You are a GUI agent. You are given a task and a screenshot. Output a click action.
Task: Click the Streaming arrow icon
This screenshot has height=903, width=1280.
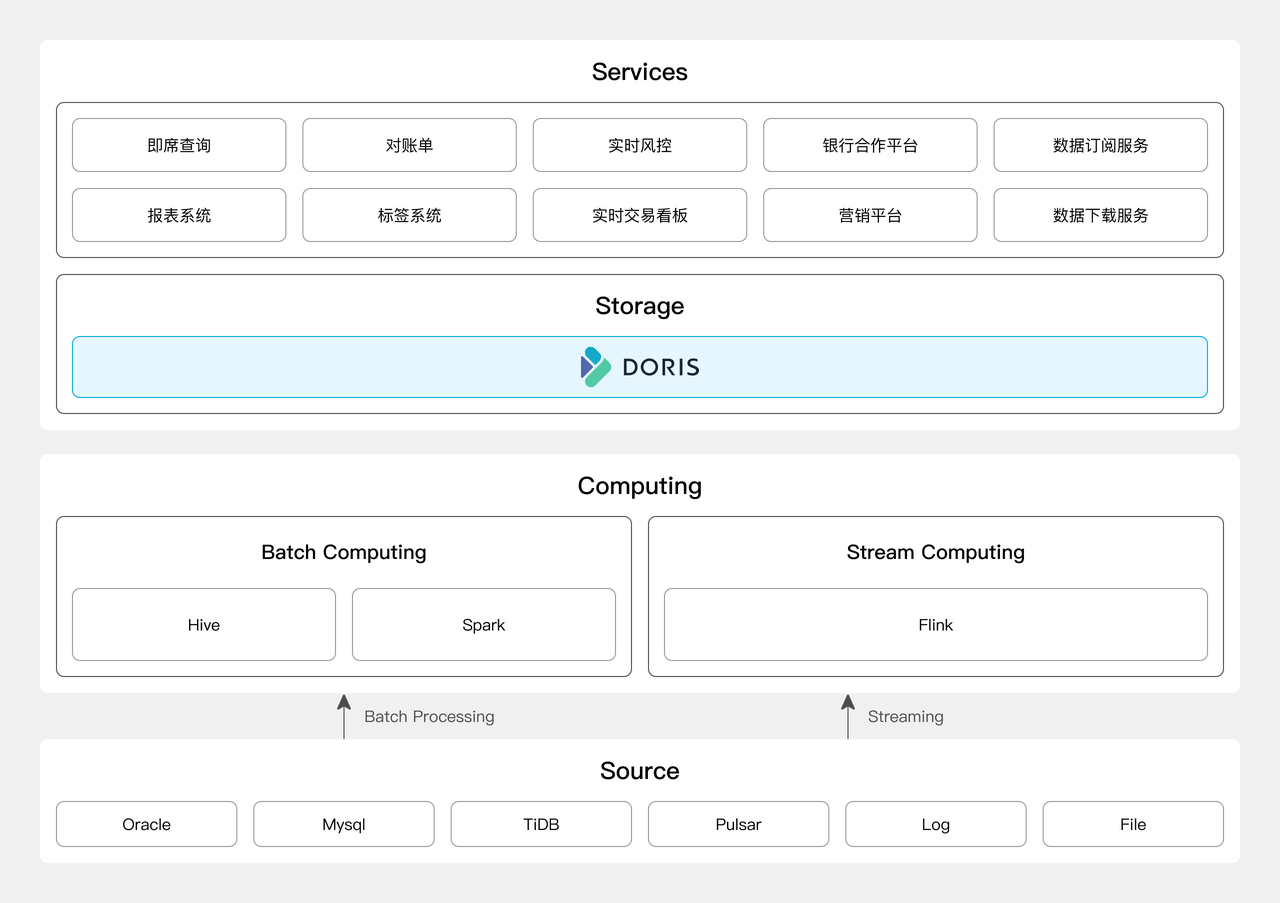coord(848,716)
